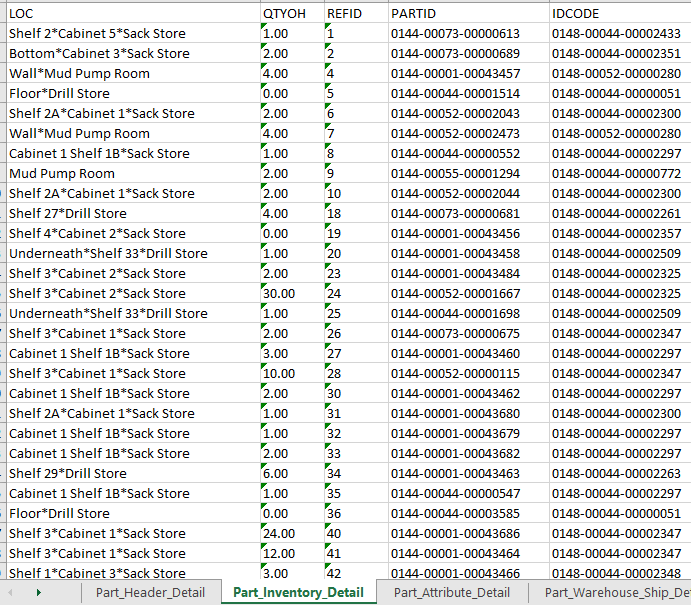691x605 pixels.
Task: Select REFID cell 18
Action: click(x=356, y=213)
